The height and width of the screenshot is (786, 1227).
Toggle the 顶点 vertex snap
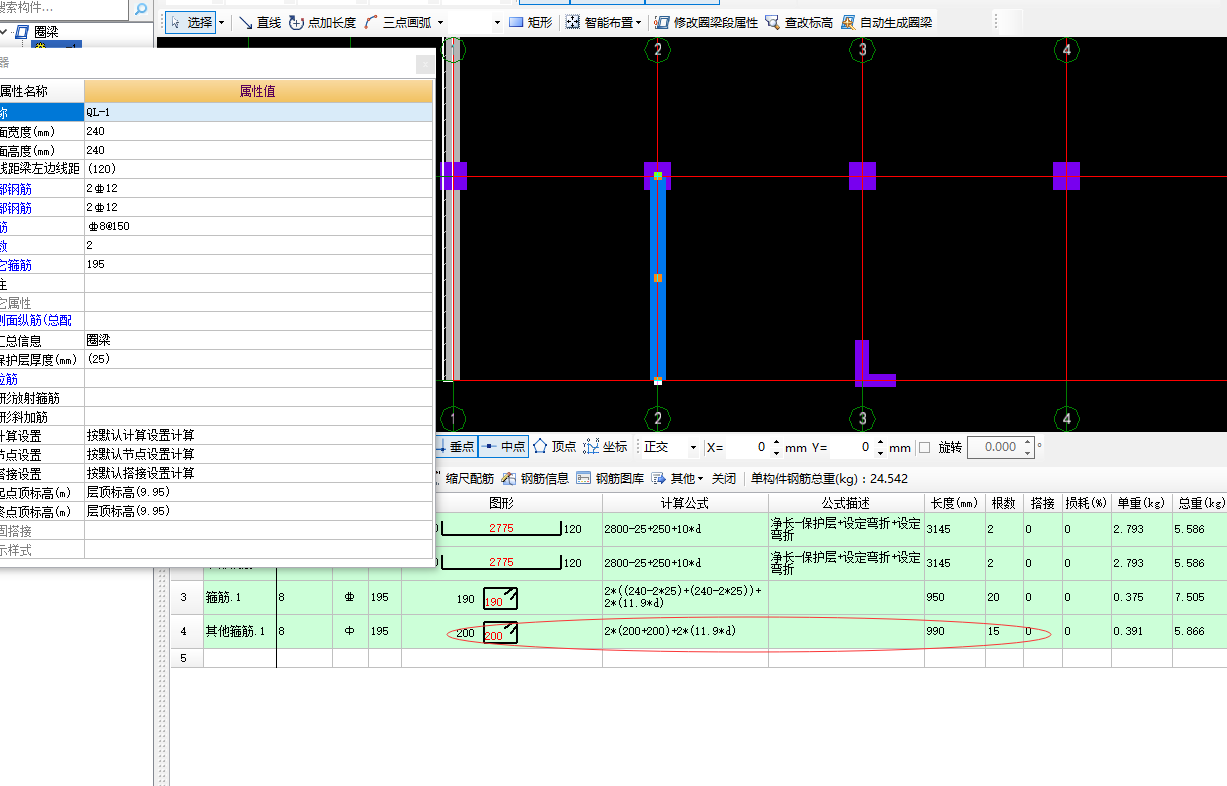[554, 447]
